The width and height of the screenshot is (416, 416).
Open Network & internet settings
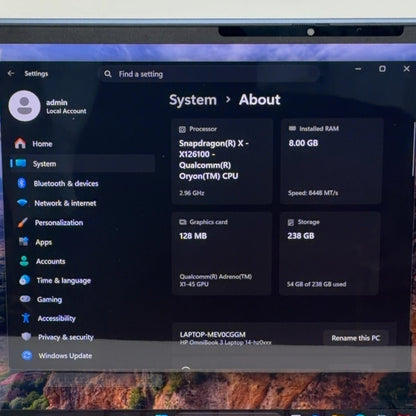pyautogui.click(x=65, y=203)
